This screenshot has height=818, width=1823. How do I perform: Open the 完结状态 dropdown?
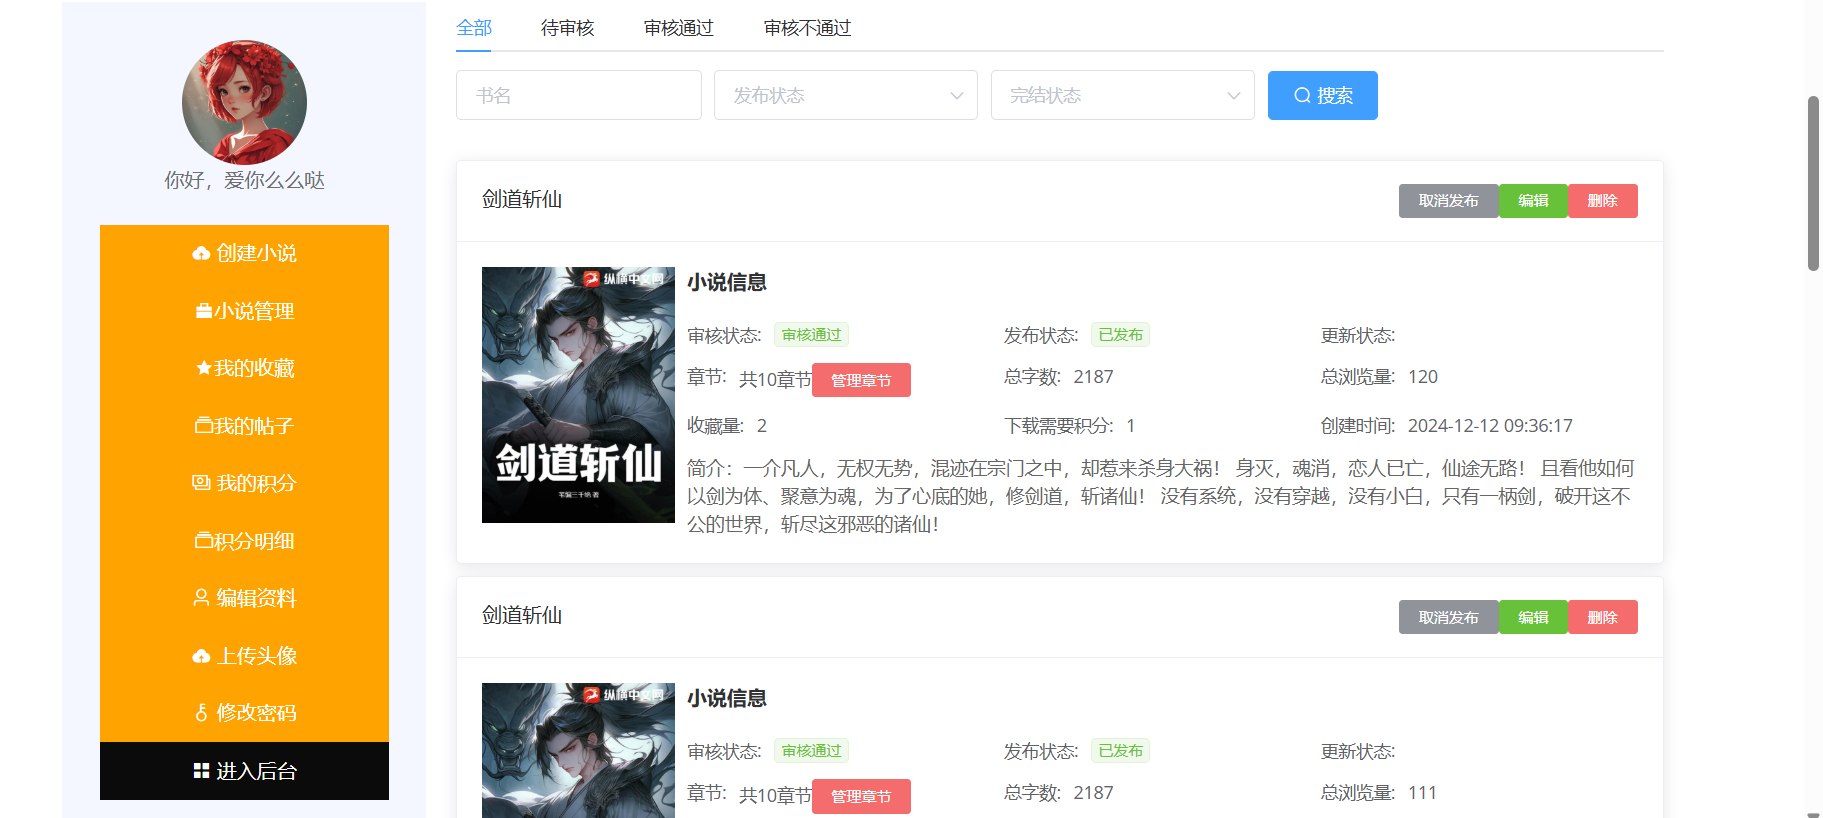[x=1123, y=95]
